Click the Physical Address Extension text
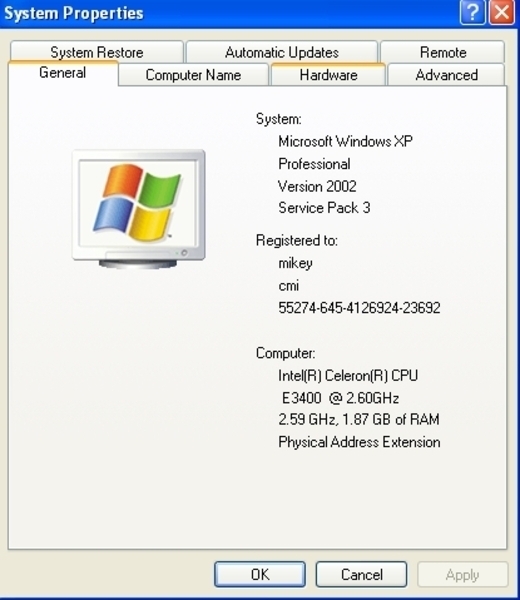This screenshot has height=600, width=520. [359, 442]
